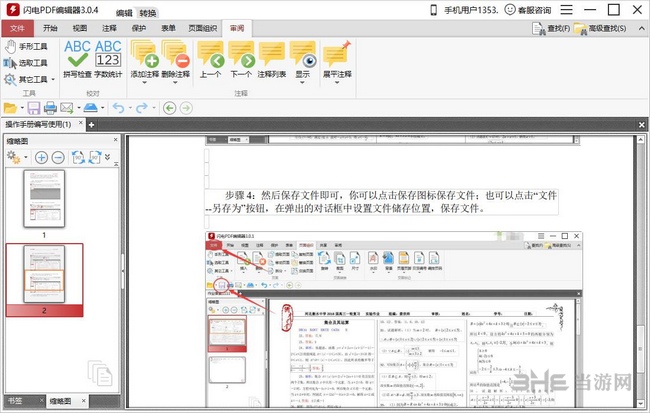Click the 手机用户1353 account label

click(x=471, y=10)
